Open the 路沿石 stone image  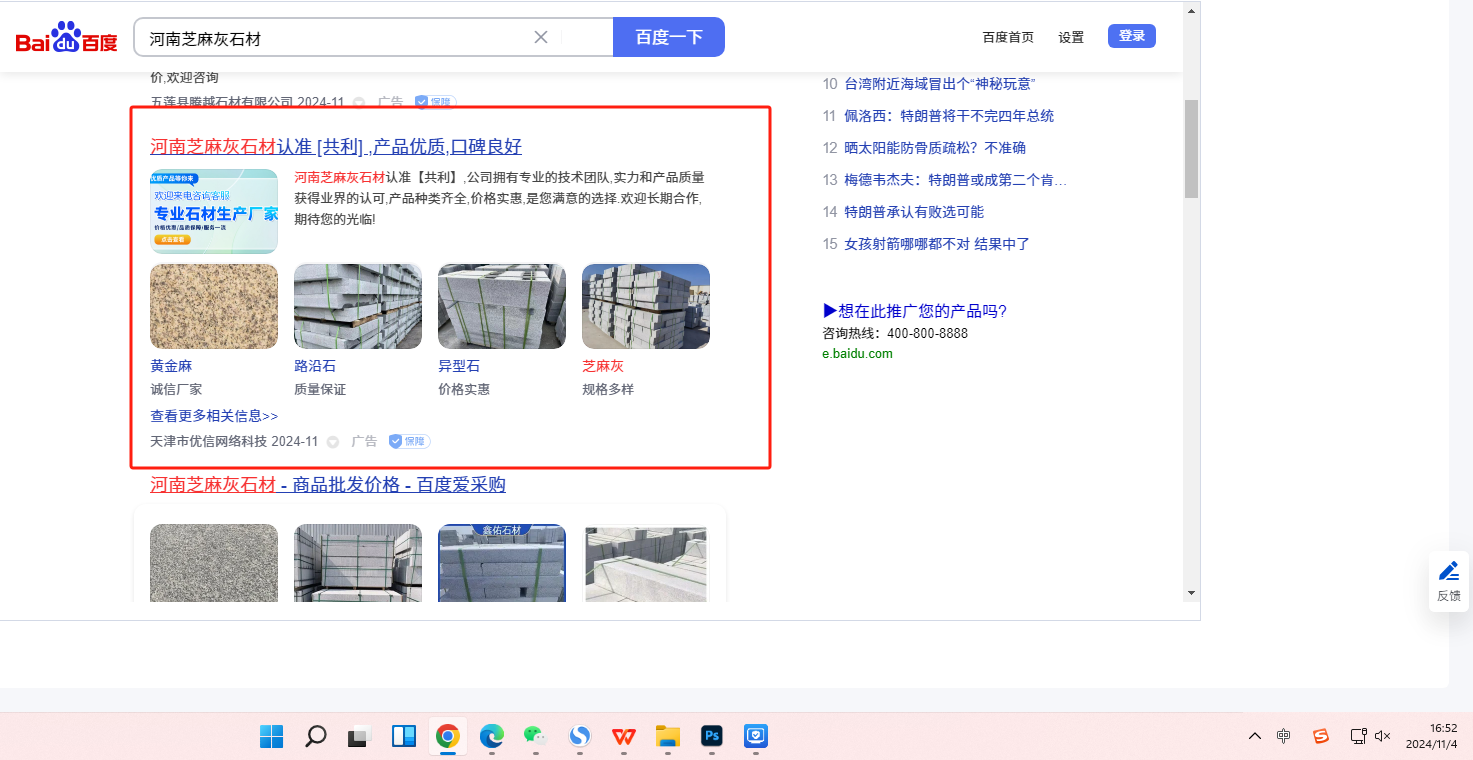point(358,306)
